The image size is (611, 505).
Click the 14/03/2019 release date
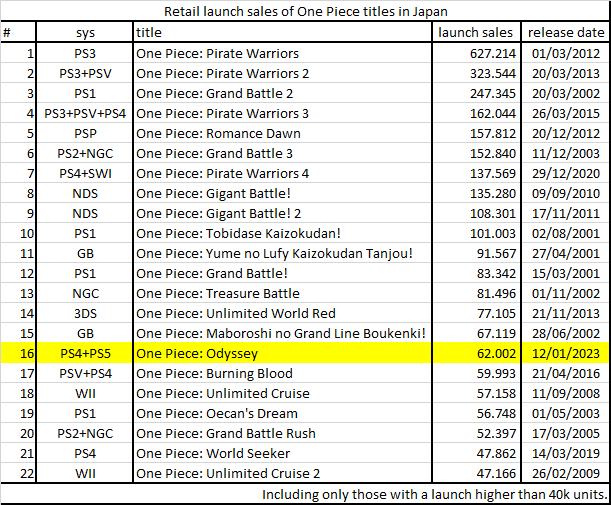point(566,454)
